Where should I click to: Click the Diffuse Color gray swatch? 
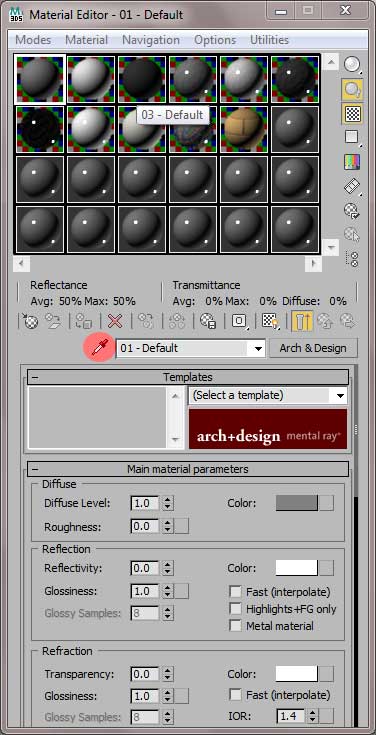297,503
